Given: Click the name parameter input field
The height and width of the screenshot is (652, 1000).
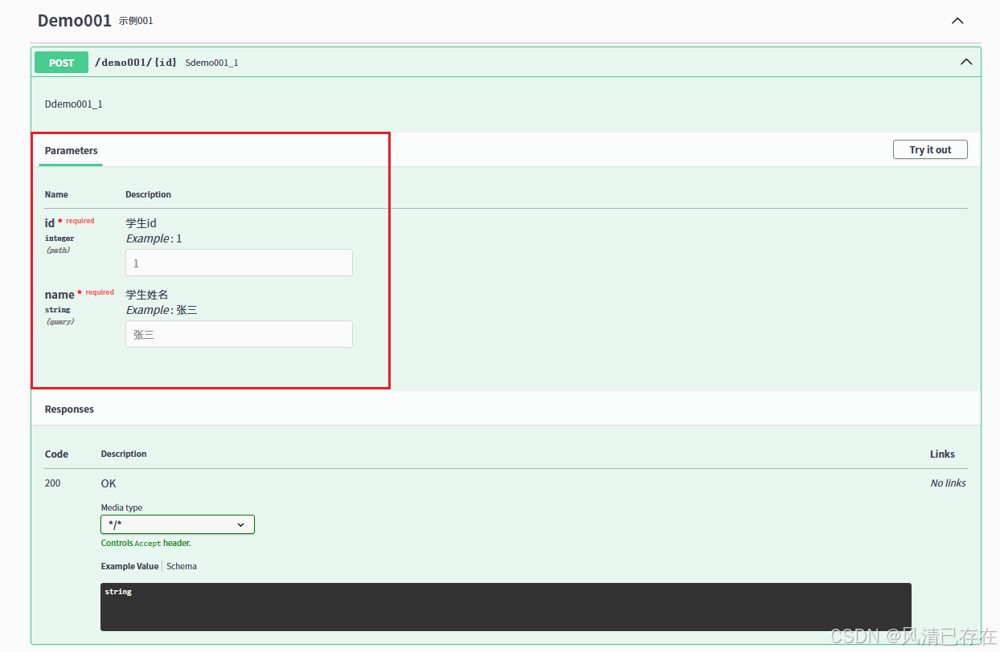Looking at the screenshot, I should [239, 334].
